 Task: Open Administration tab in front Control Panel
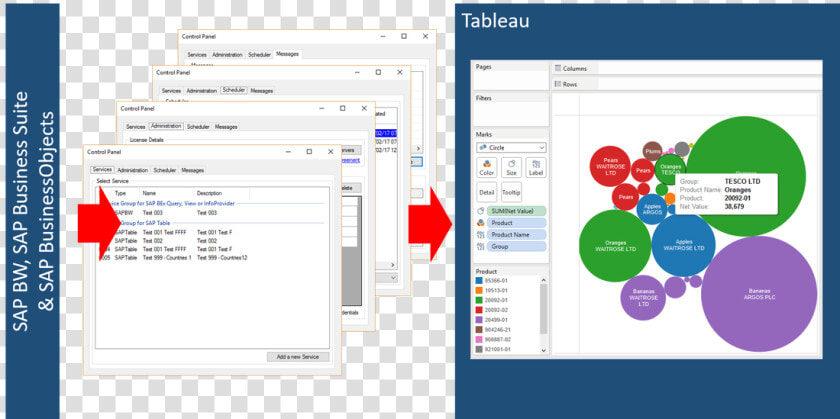coord(132,170)
